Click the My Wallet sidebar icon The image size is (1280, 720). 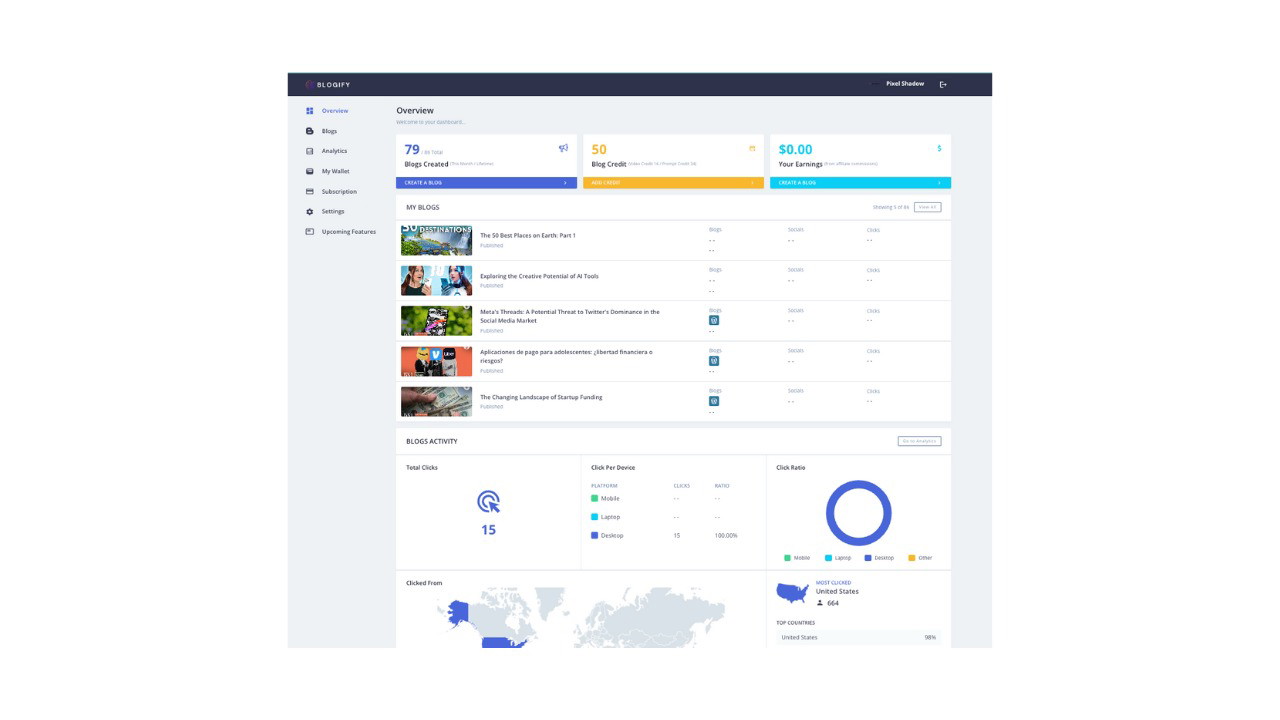pyautogui.click(x=309, y=171)
